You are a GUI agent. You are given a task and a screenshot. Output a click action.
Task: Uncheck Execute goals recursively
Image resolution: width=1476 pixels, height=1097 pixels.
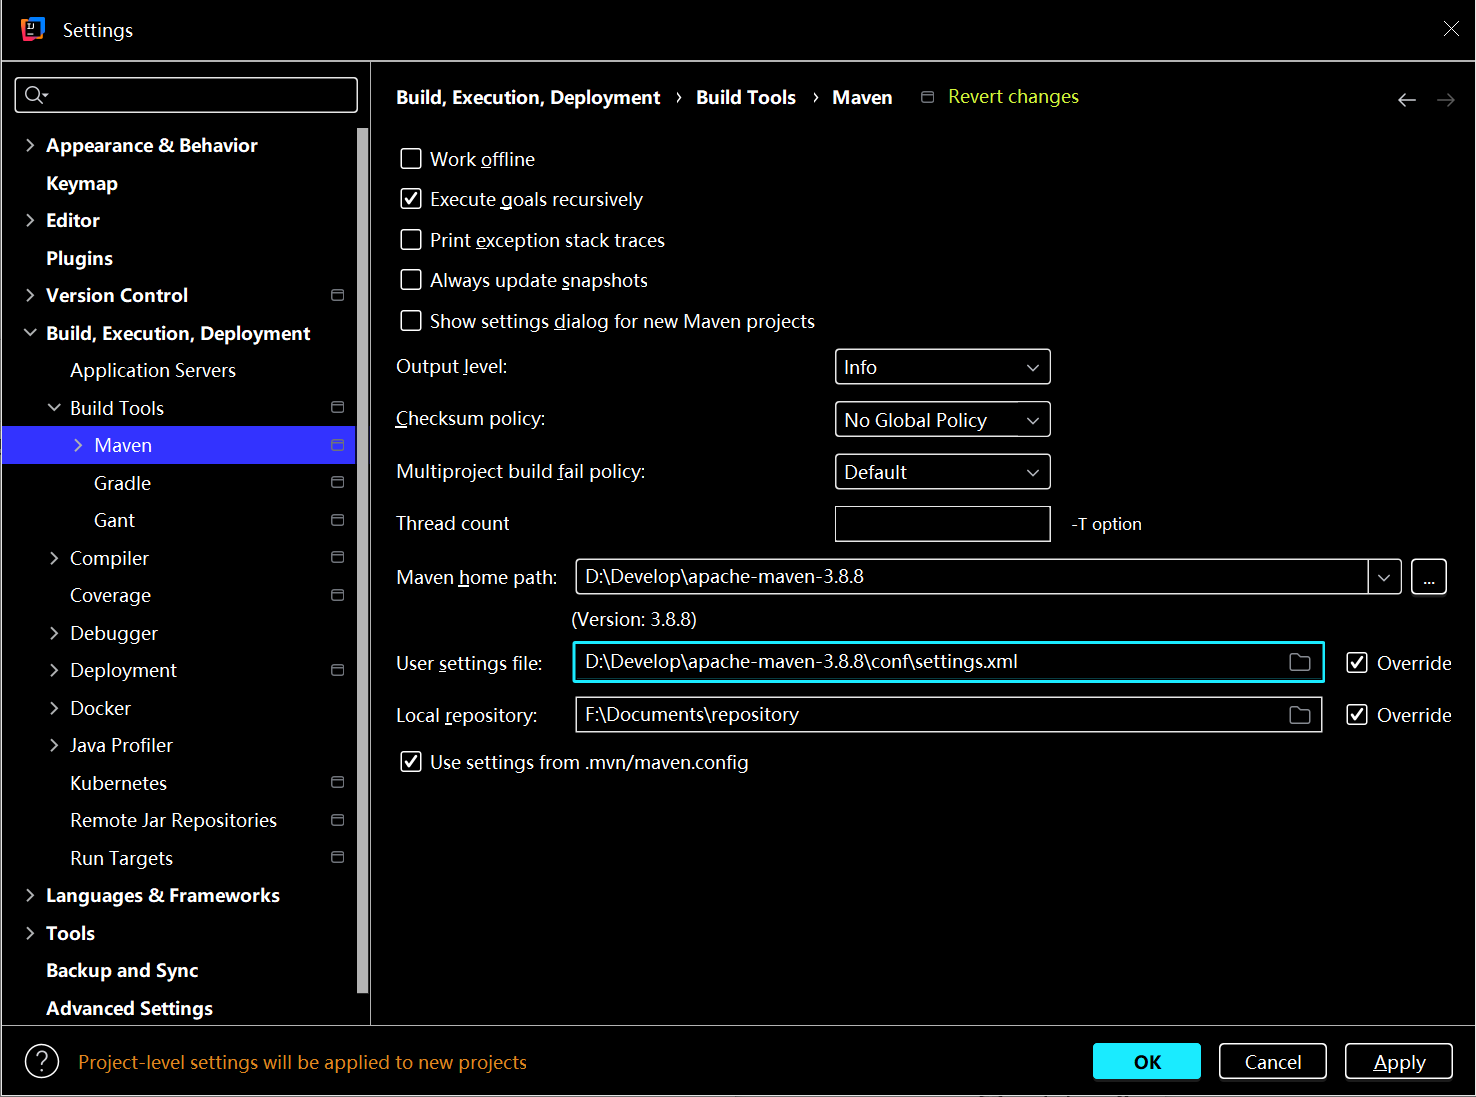[411, 199]
